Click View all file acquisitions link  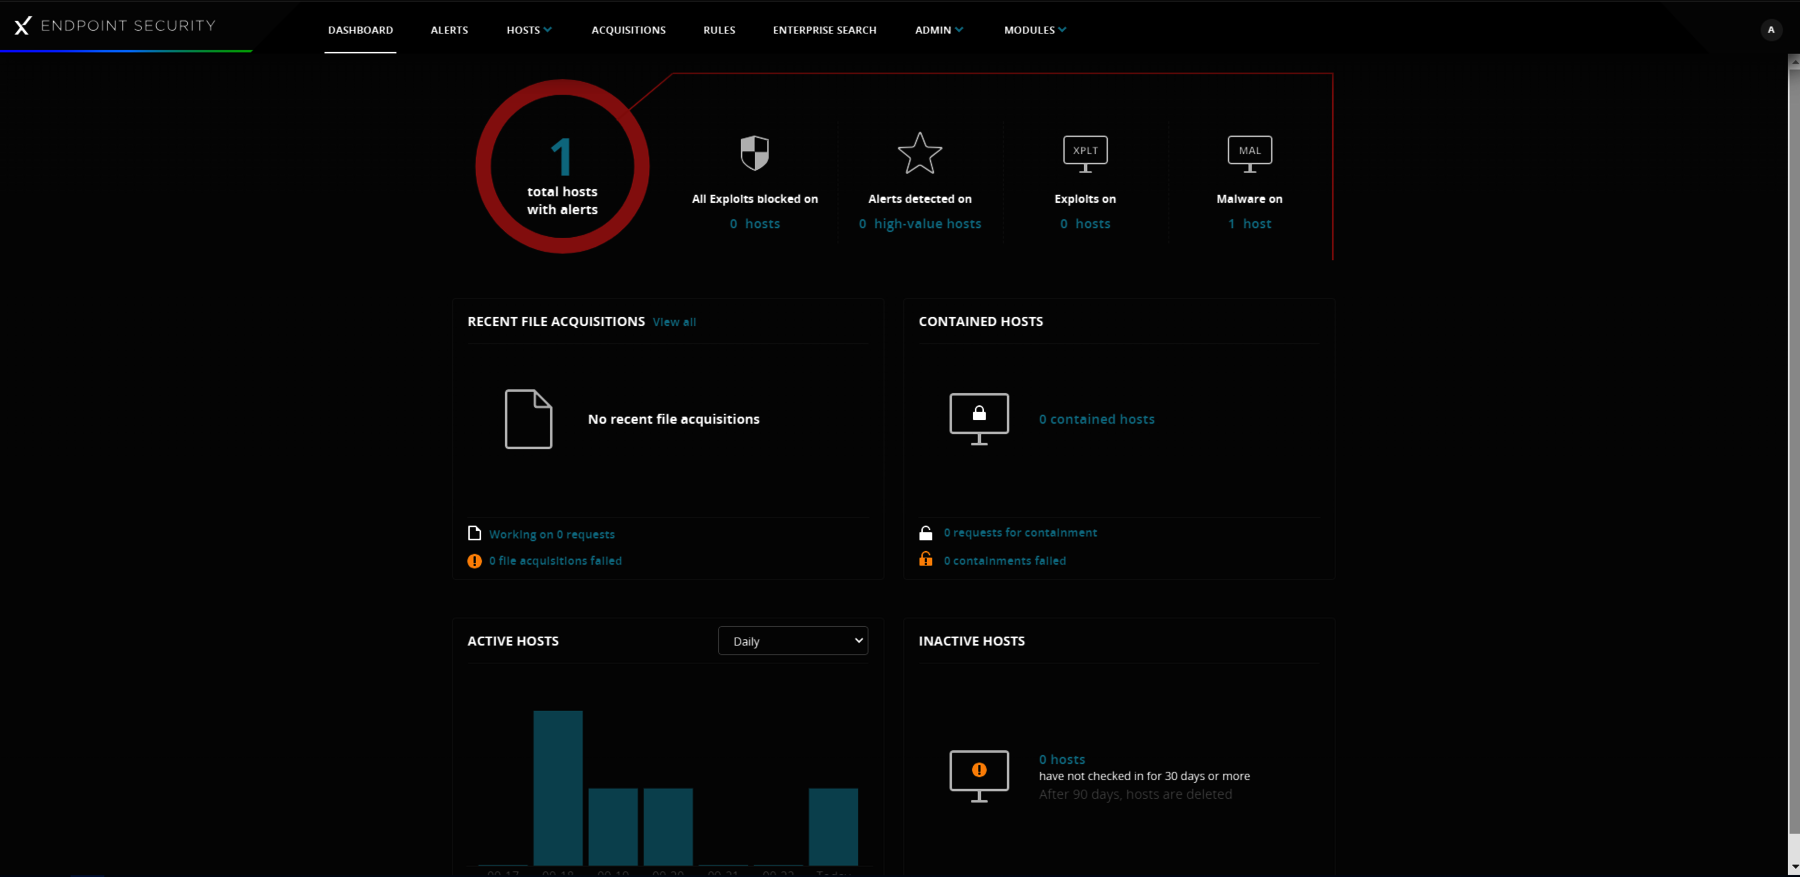[x=674, y=322]
